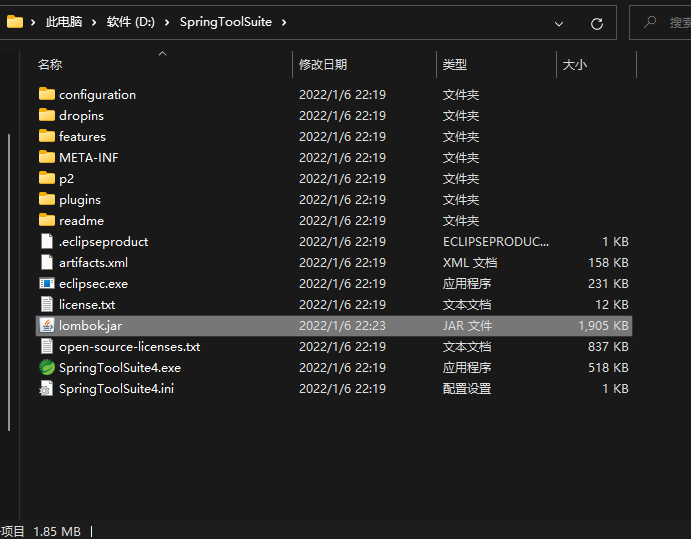The width and height of the screenshot is (691, 539).
Task: Select the features folder name
Action: (x=82, y=137)
